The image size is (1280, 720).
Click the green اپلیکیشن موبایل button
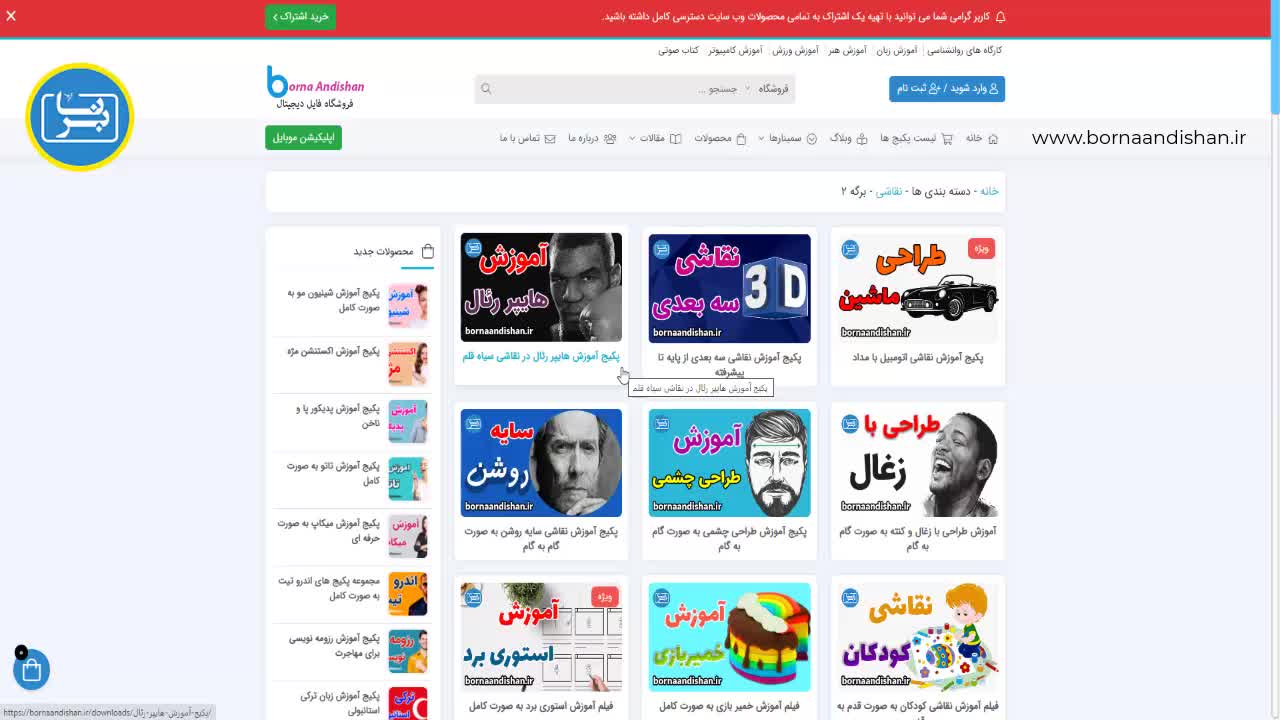[303, 137]
